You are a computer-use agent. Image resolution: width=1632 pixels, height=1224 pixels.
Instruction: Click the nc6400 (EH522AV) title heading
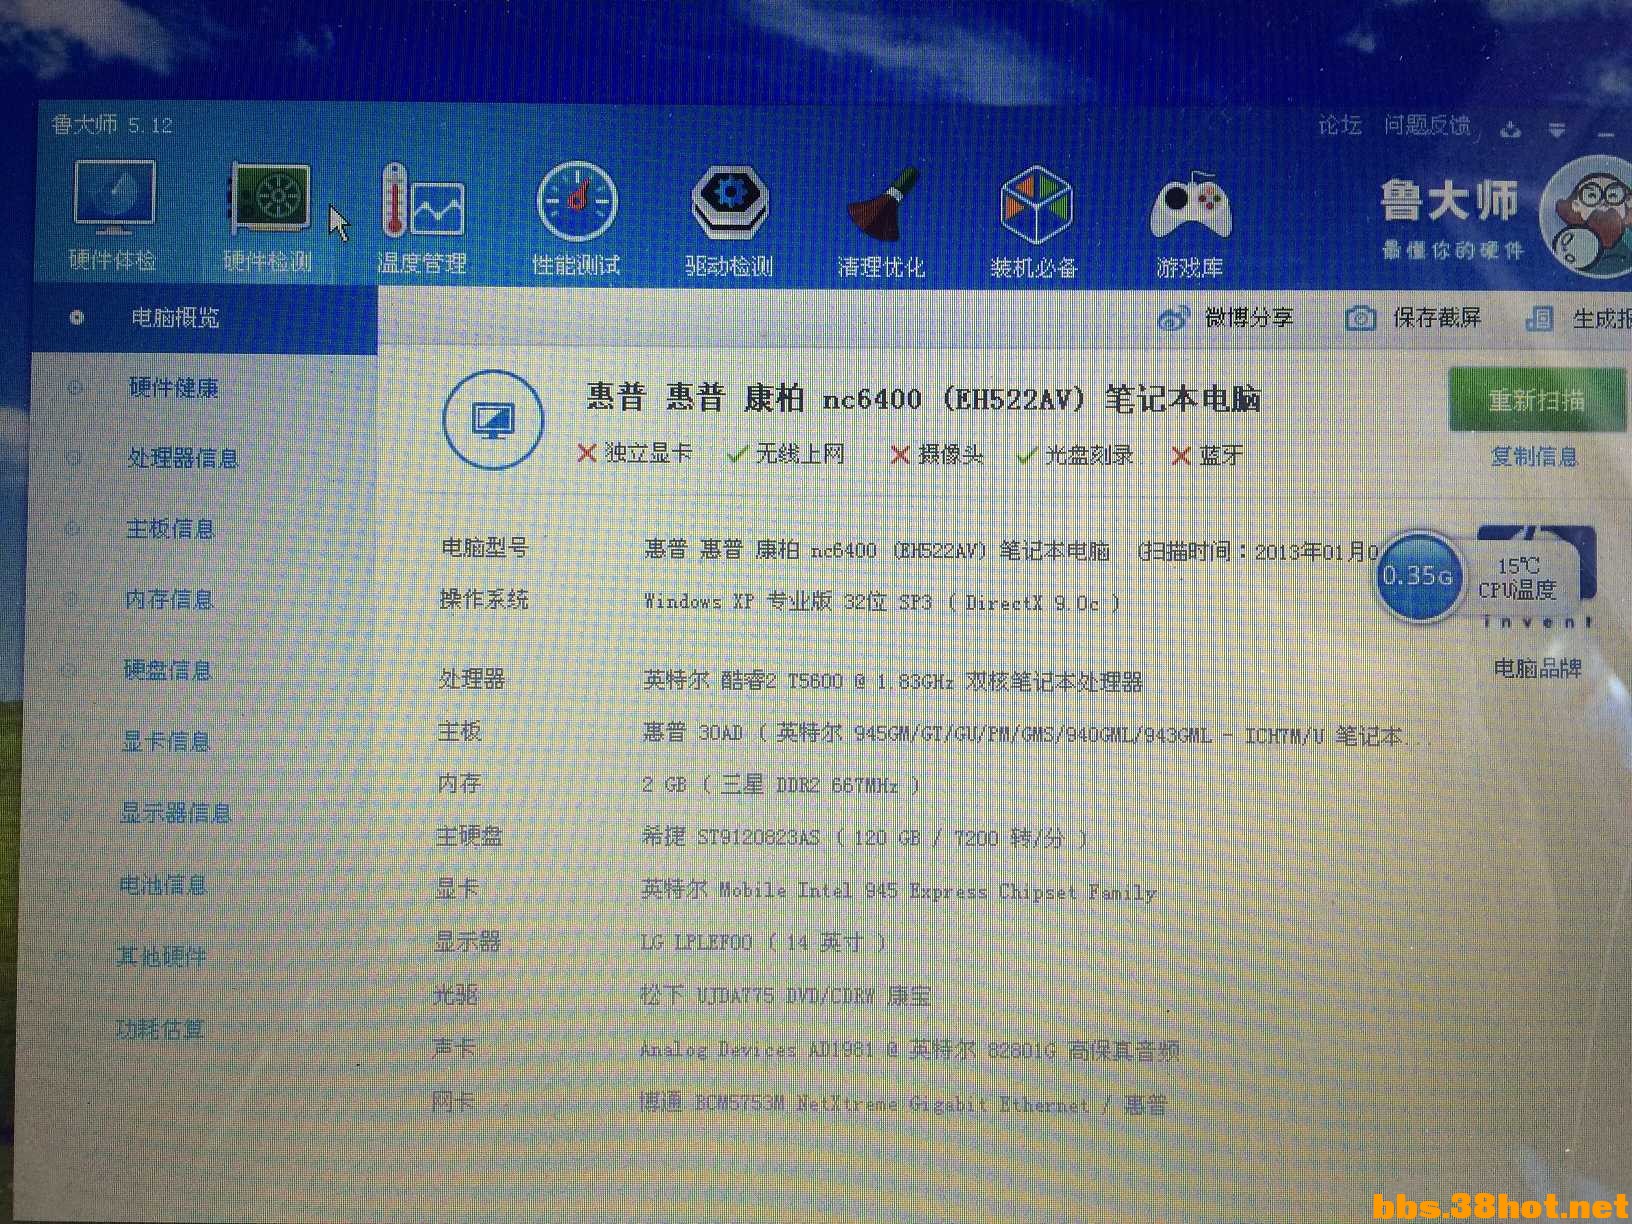tap(923, 399)
